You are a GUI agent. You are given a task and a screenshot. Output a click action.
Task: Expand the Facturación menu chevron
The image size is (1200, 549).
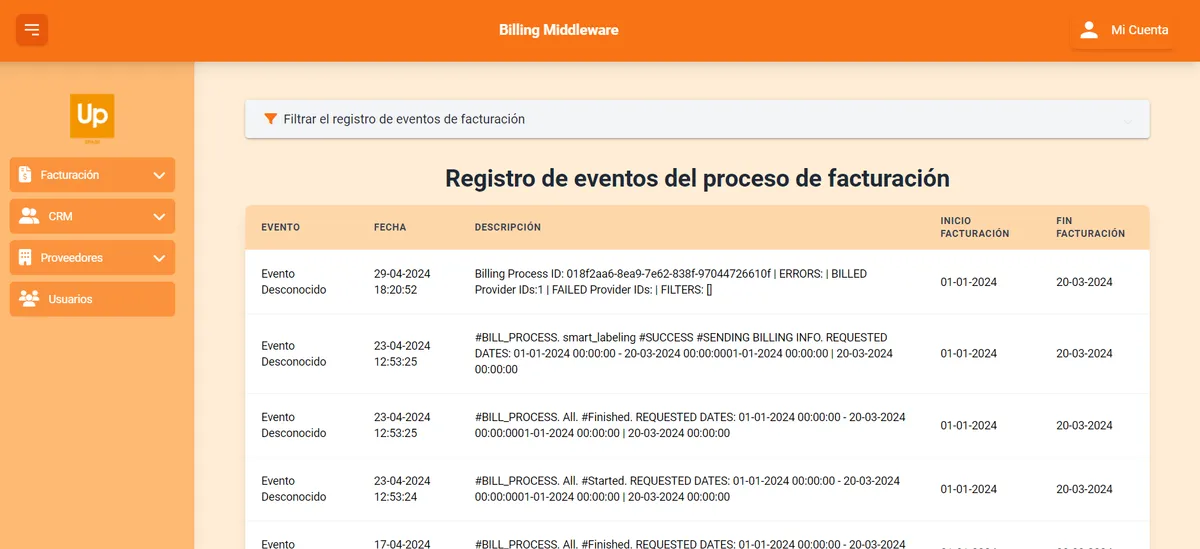pyautogui.click(x=159, y=175)
